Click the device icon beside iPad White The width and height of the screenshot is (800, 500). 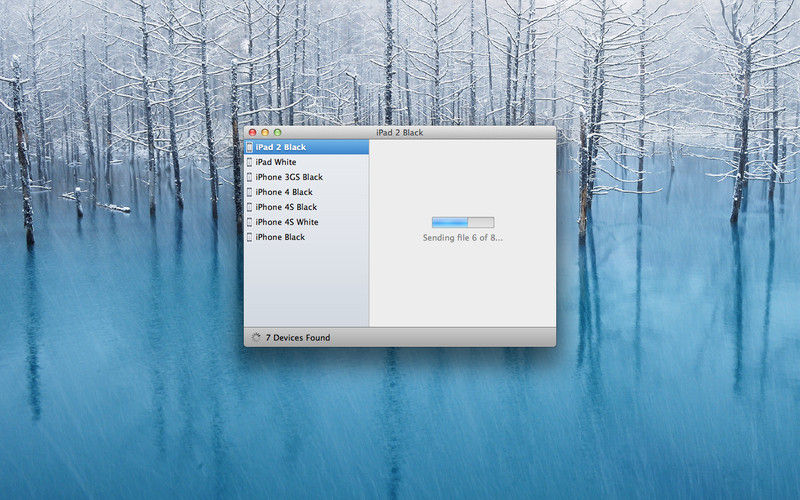point(249,162)
